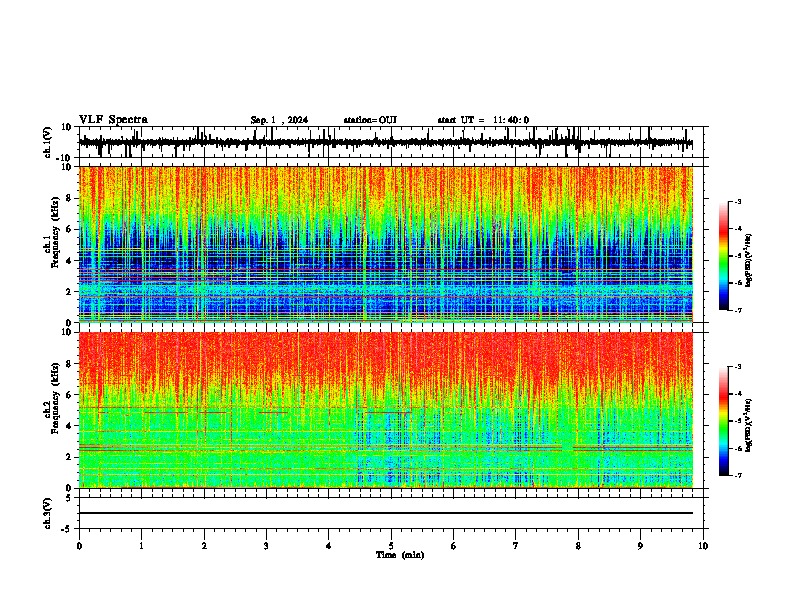Screen dimensions: 792x612
Task: Click the ch.1 colorbar label '-3'
Action: (737, 201)
